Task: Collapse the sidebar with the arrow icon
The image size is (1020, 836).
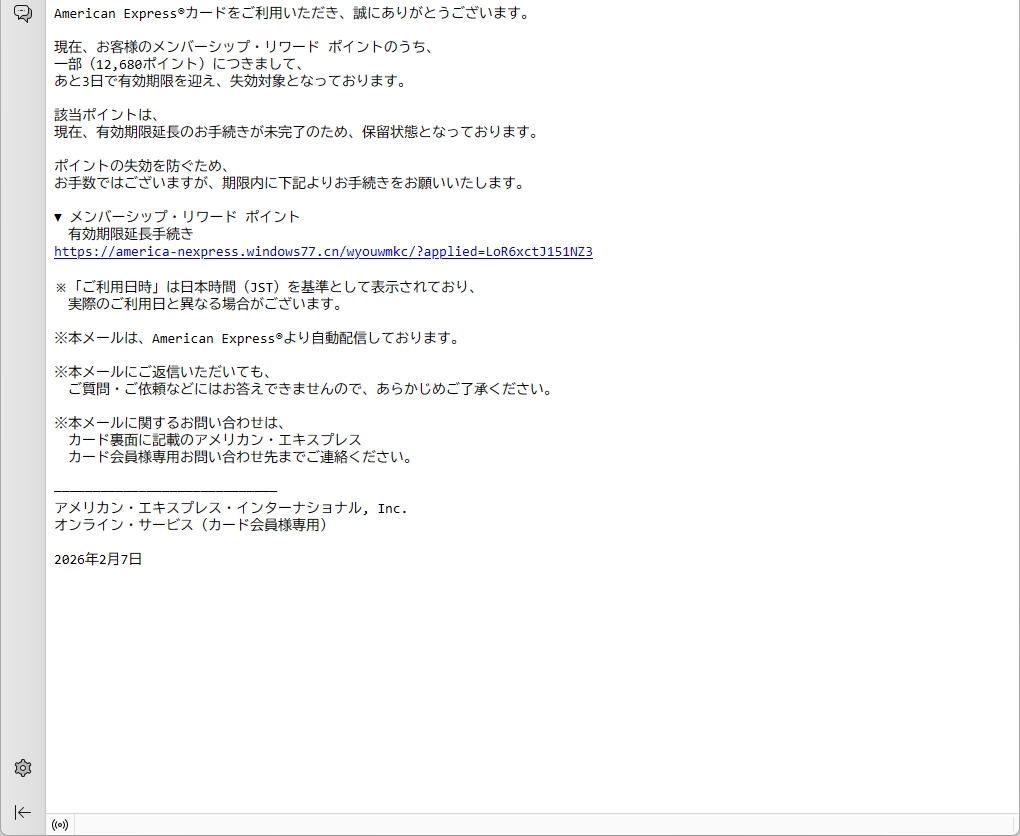Action: [23, 812]
